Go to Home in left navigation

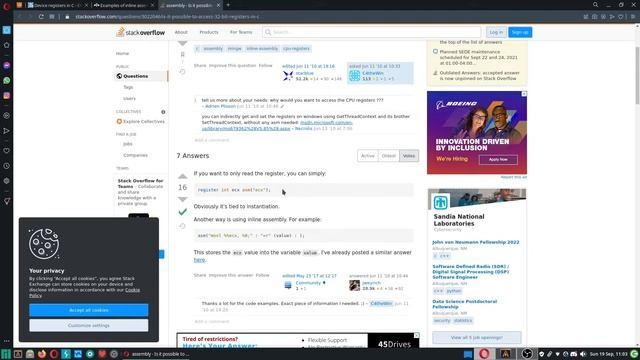pos(122,53)
